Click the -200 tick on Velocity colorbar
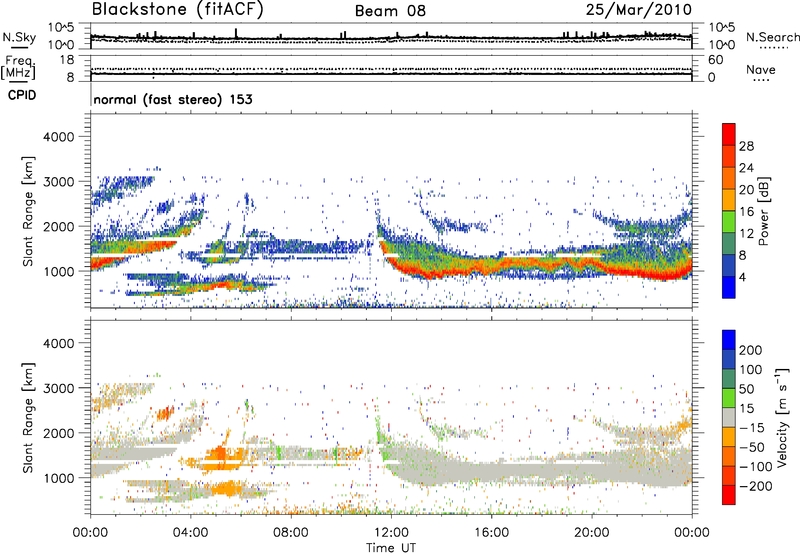This screenshot has height=554, width=800. (755, 486)
